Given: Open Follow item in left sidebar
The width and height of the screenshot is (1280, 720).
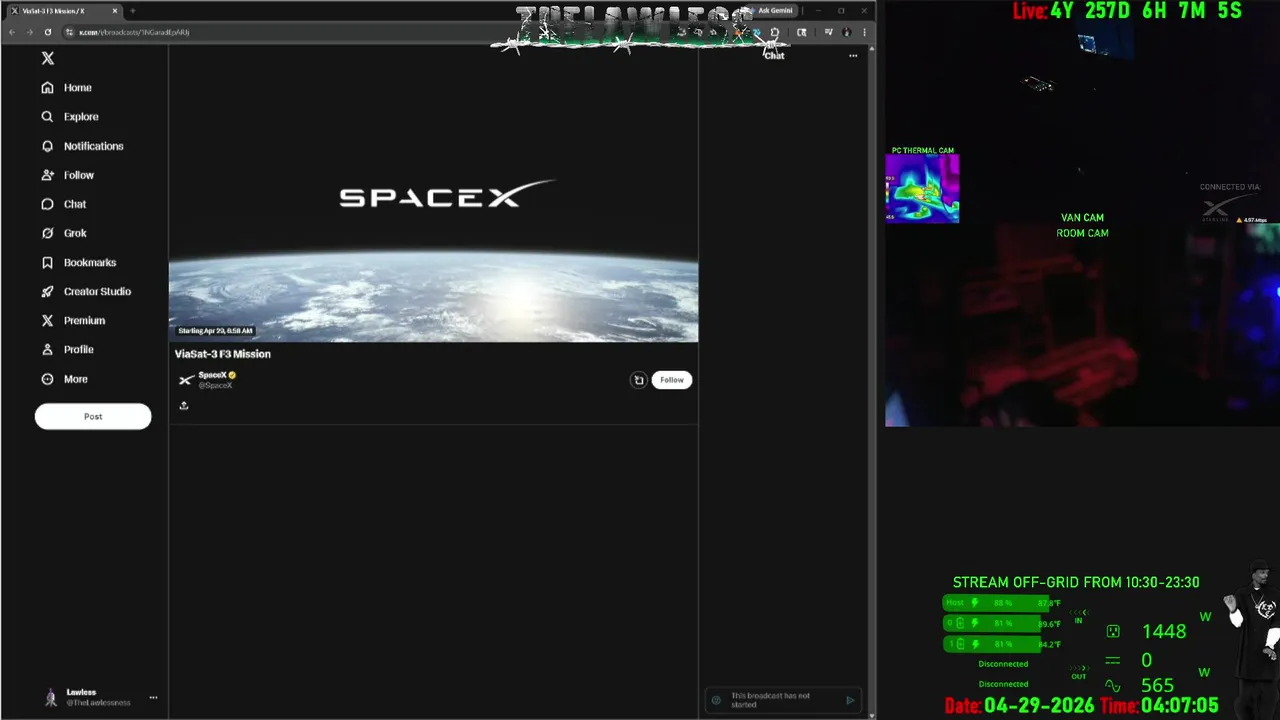Looking at the screenshot, I should (x=68, y=175).
